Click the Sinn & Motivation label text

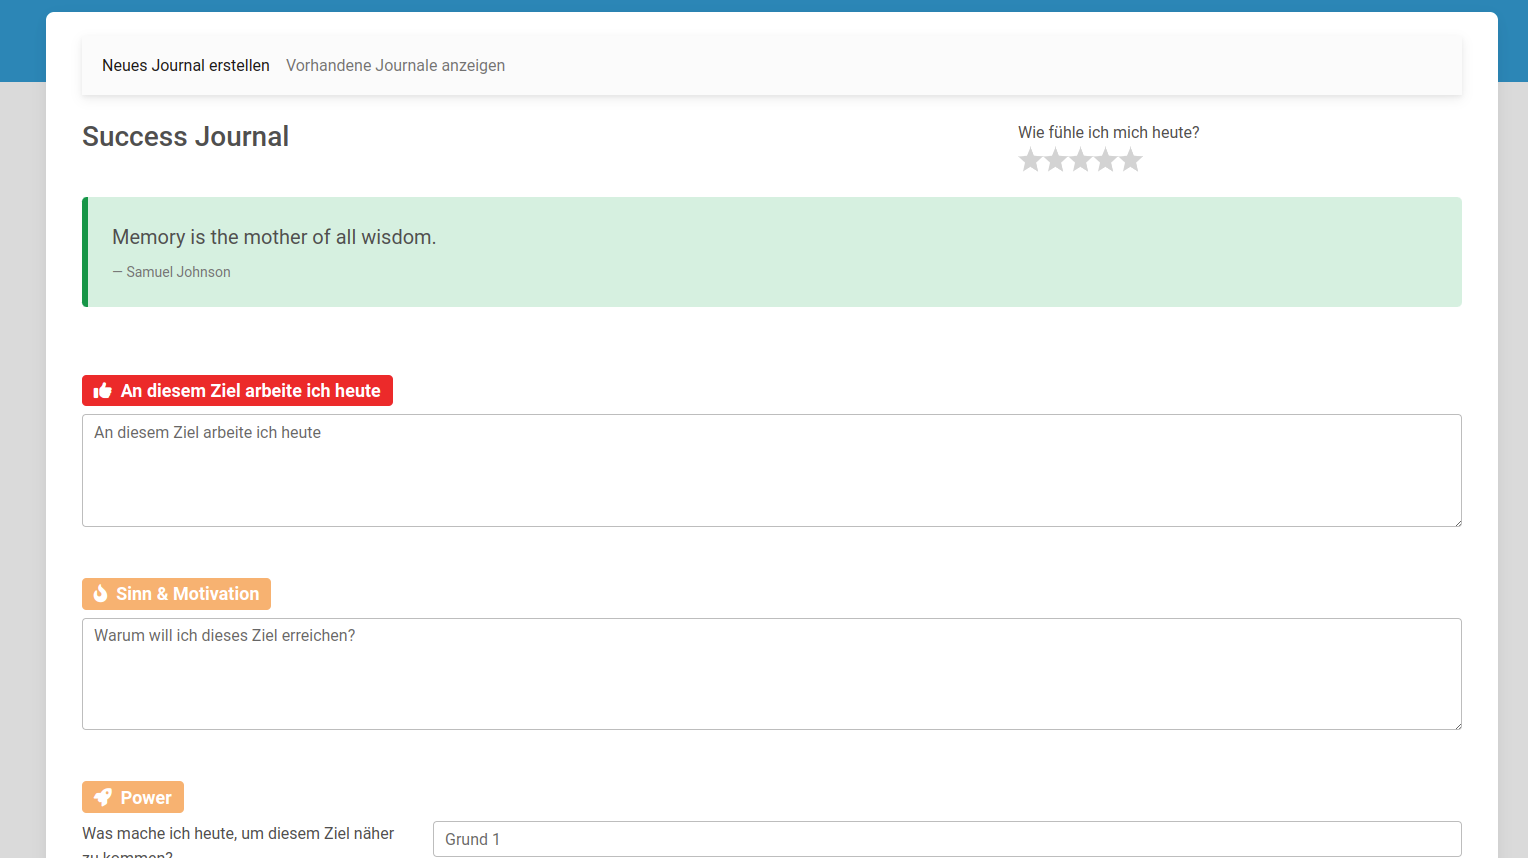187,594
